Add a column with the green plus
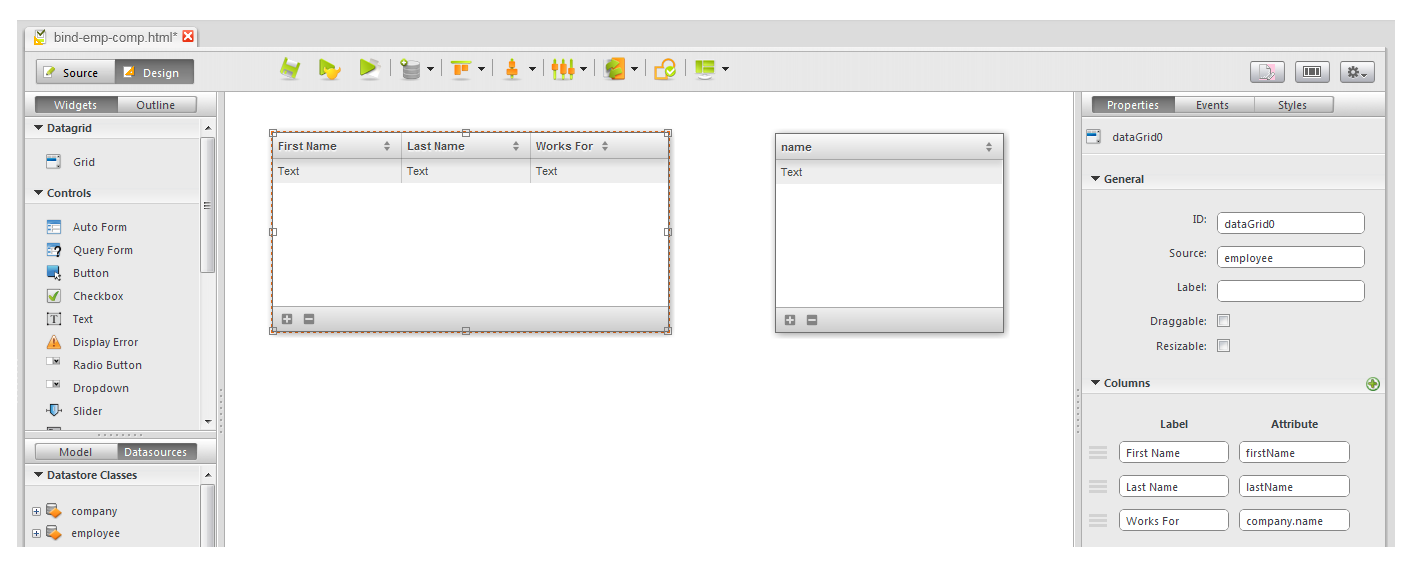1425x573 pixels. coord(1373,383)
